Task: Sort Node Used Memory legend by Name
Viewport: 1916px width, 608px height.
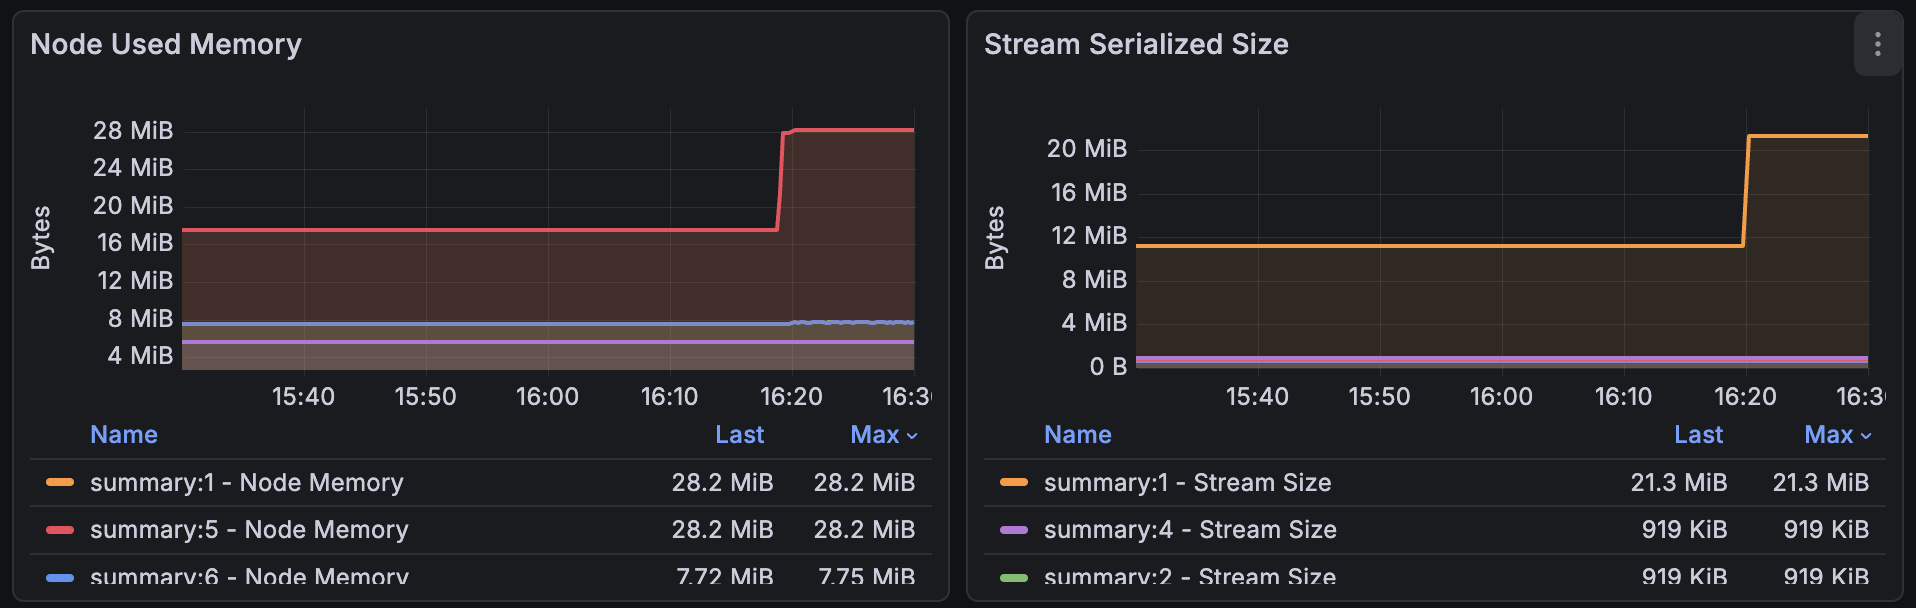Action: point(124,435)
